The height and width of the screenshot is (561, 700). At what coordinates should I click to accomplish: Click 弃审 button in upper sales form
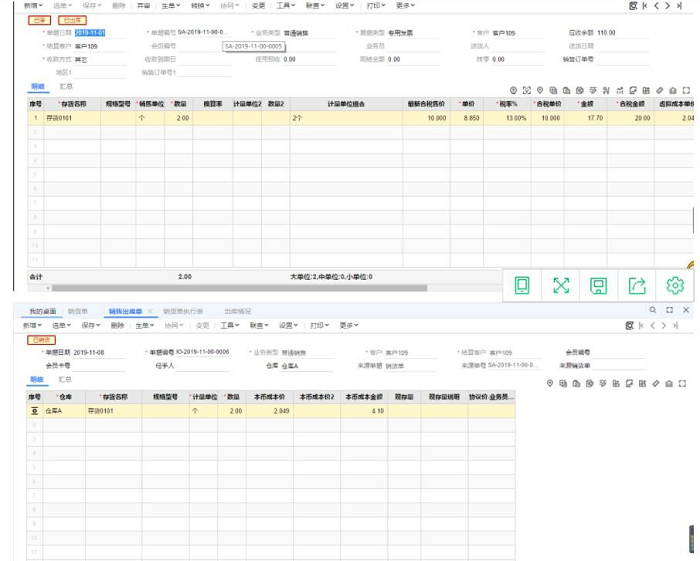tap(143, 5)
